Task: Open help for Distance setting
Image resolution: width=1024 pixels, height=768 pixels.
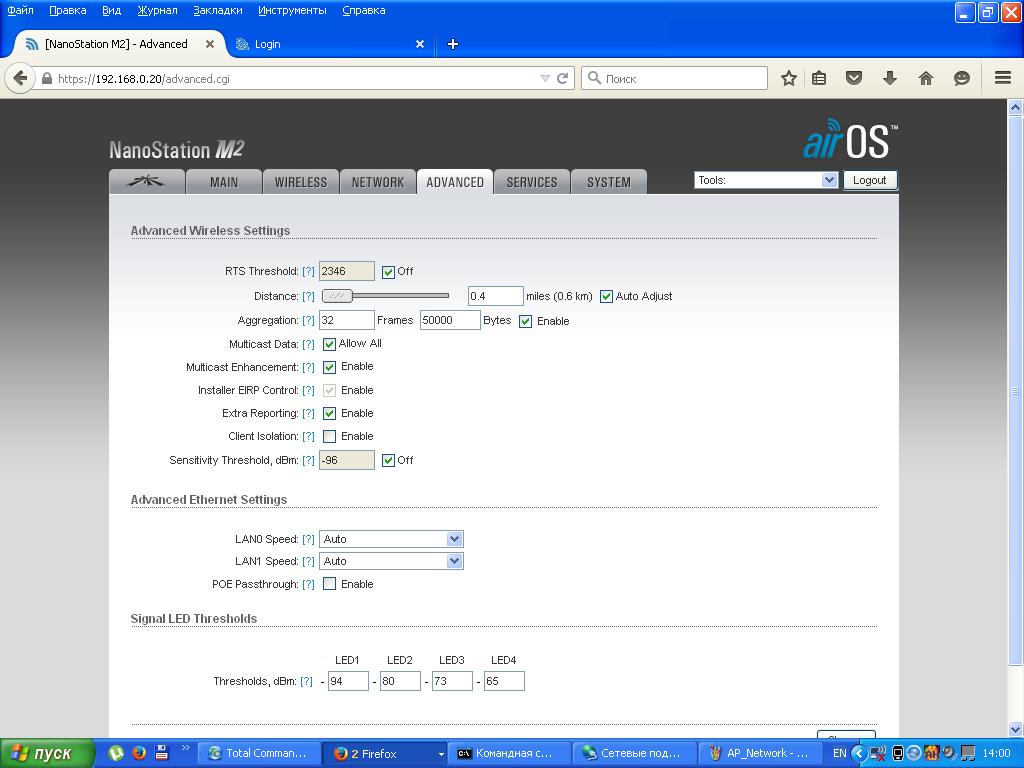Action: (x=308, y=296)
